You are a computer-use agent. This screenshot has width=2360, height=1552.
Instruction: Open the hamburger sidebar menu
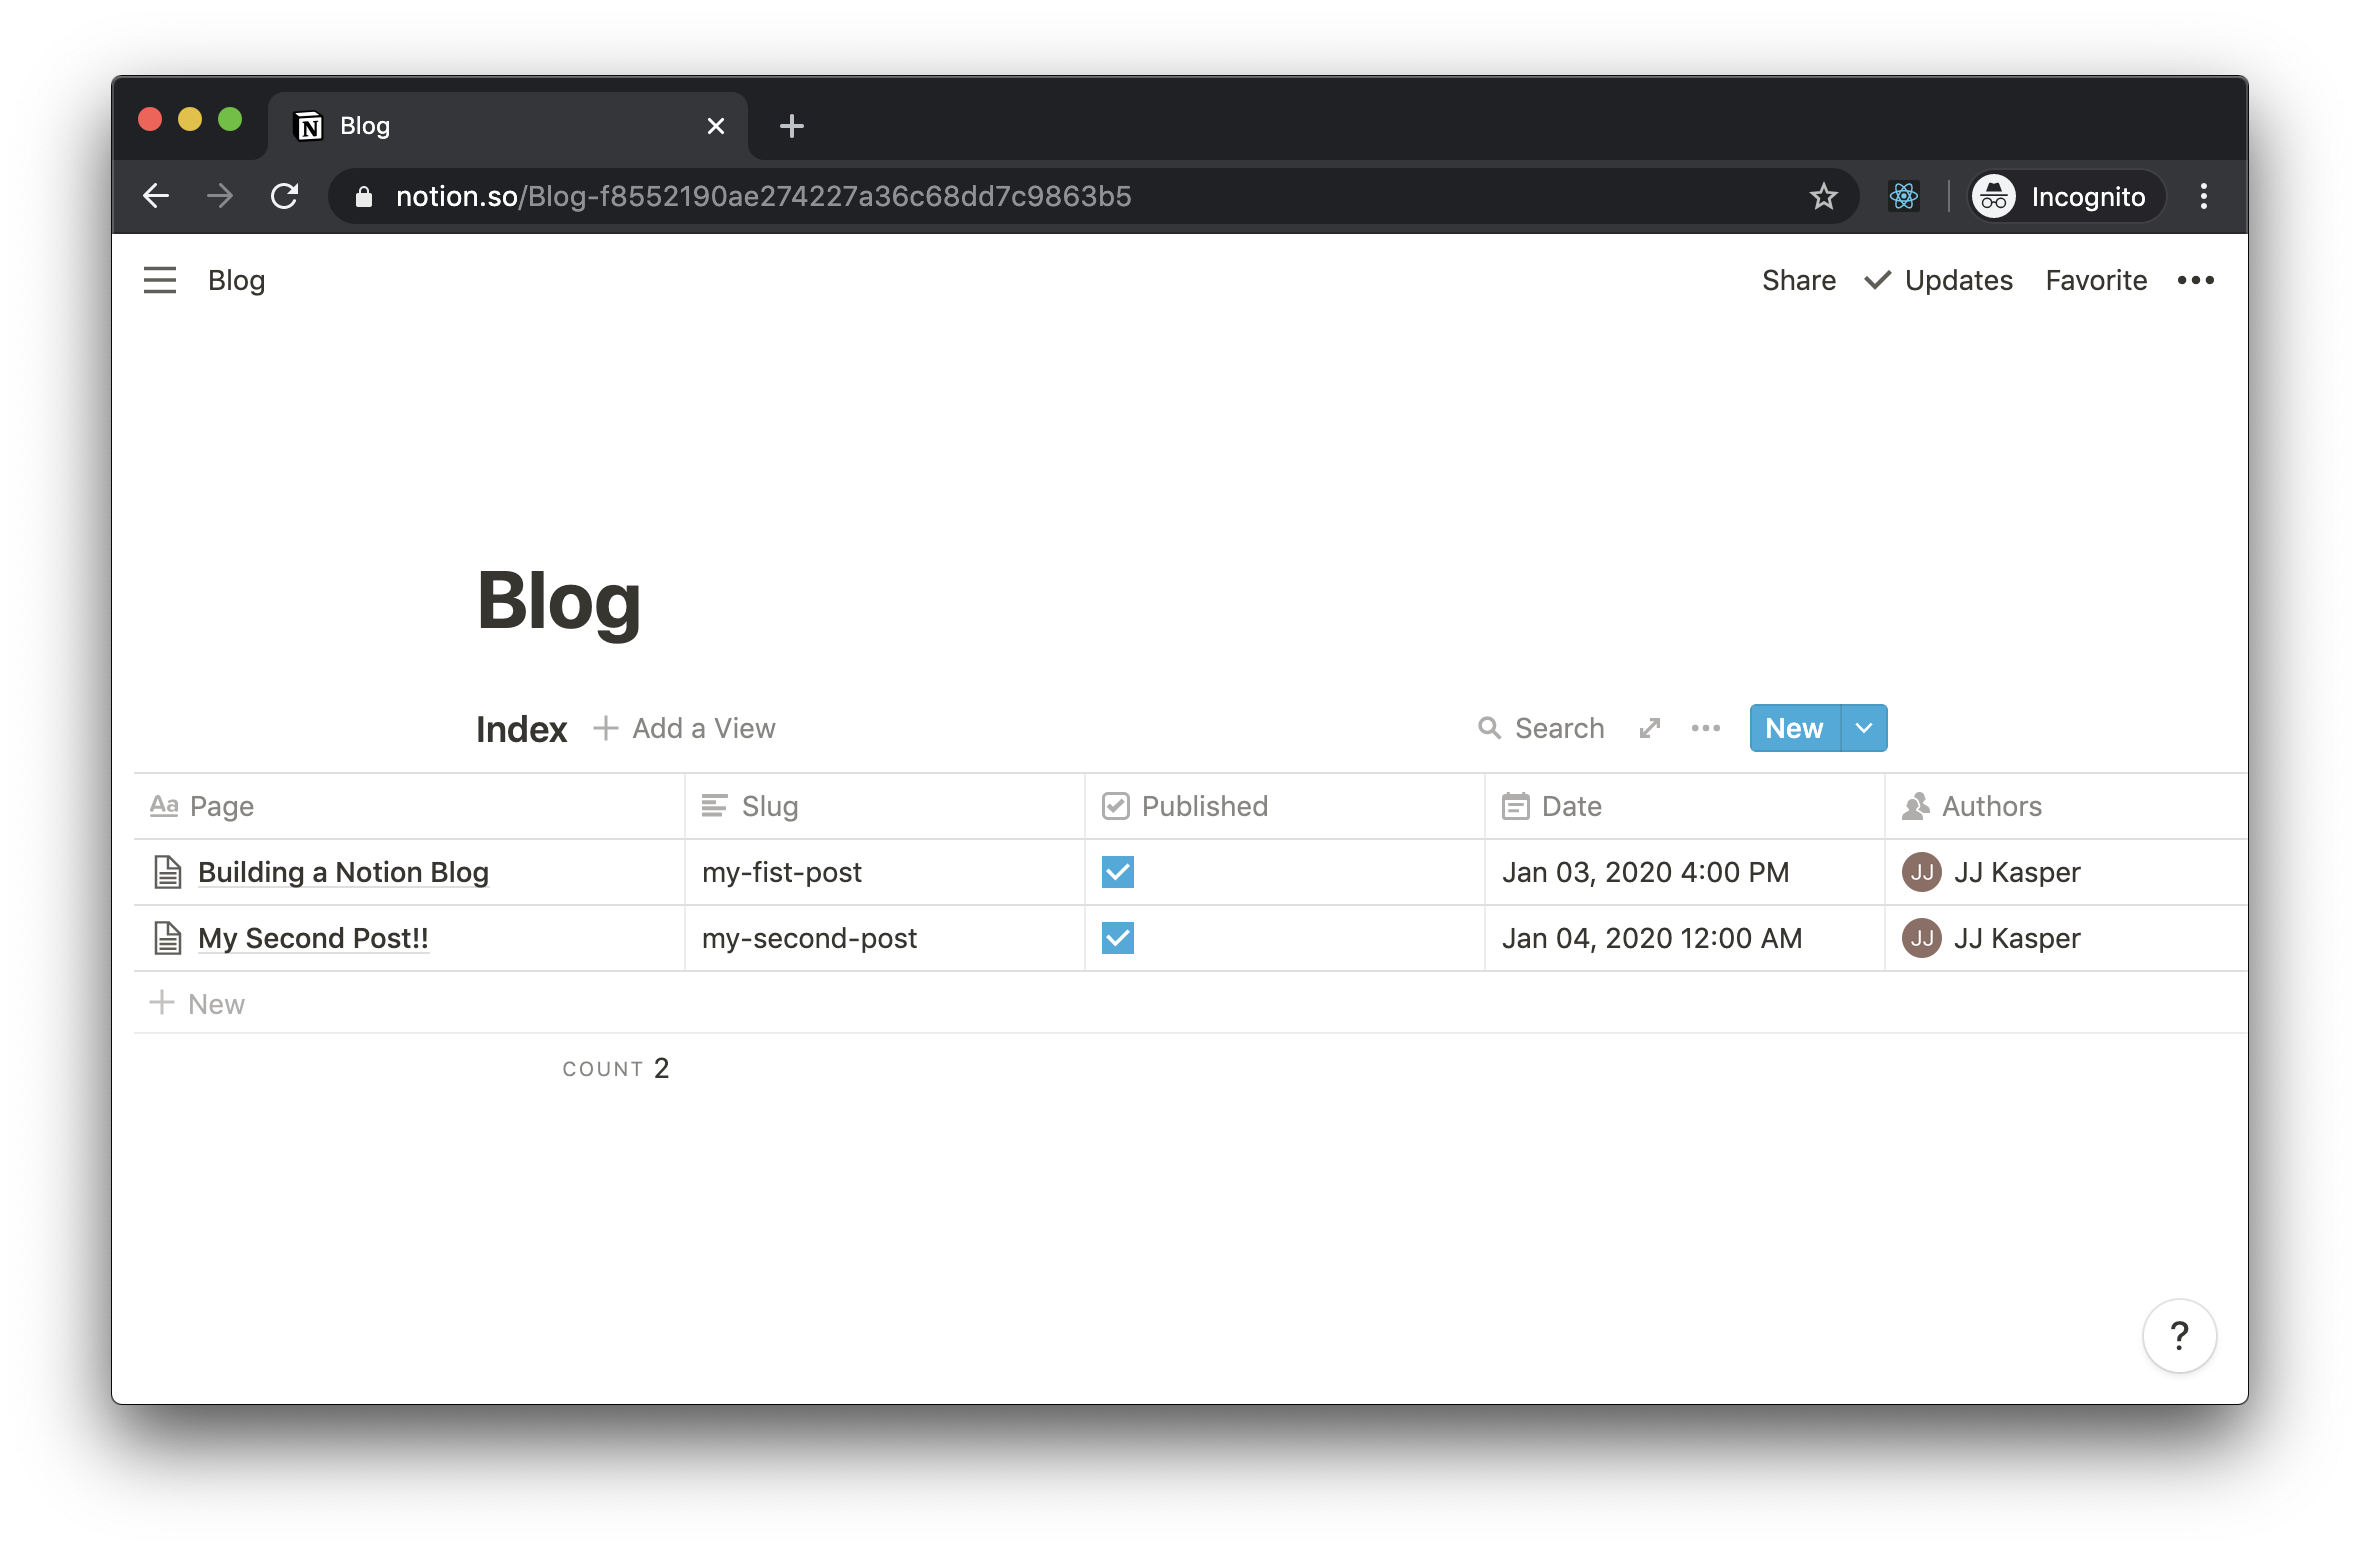(x=160, y=280)
